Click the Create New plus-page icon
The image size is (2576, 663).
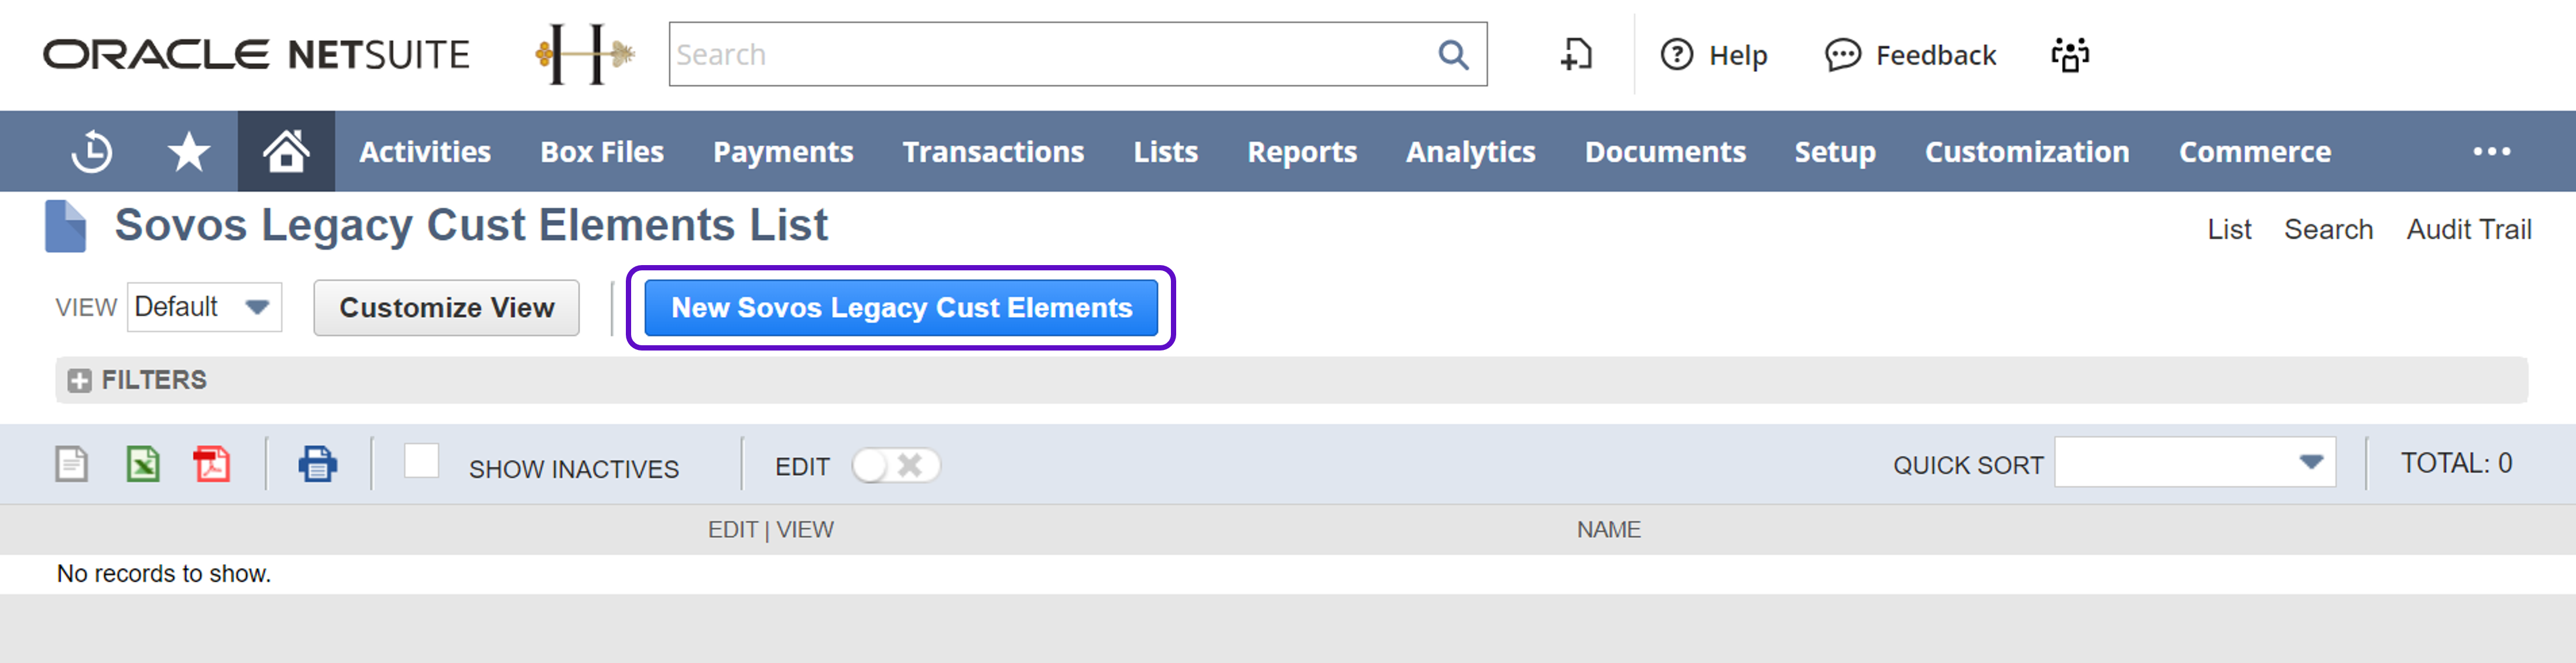point(1576,55)
